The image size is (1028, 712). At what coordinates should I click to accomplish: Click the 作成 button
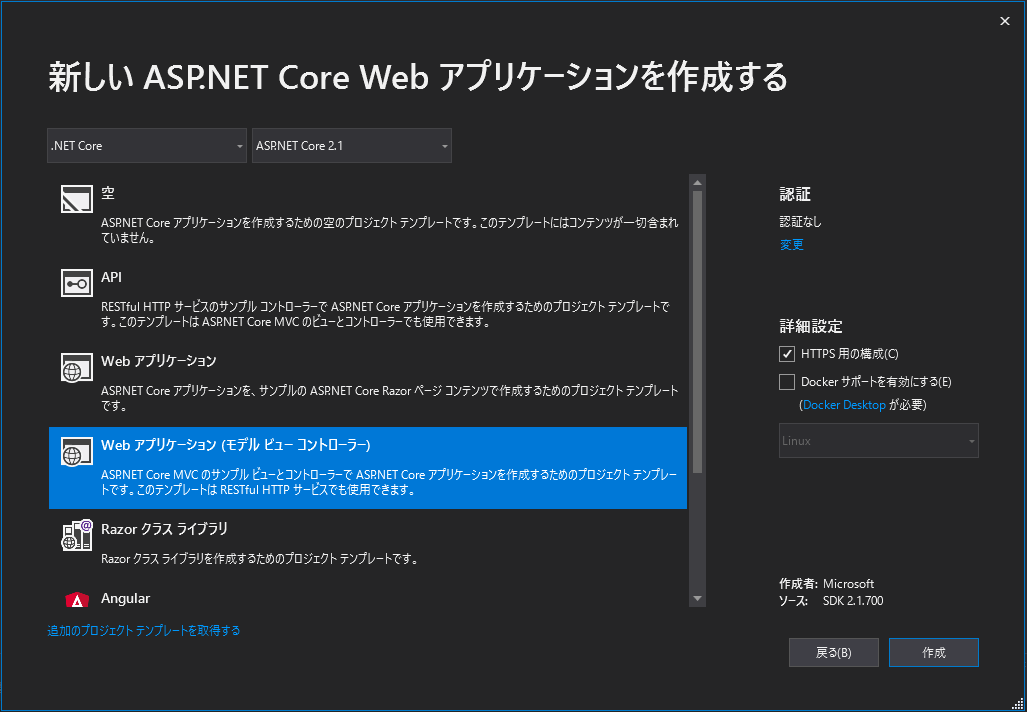(934, 652)
